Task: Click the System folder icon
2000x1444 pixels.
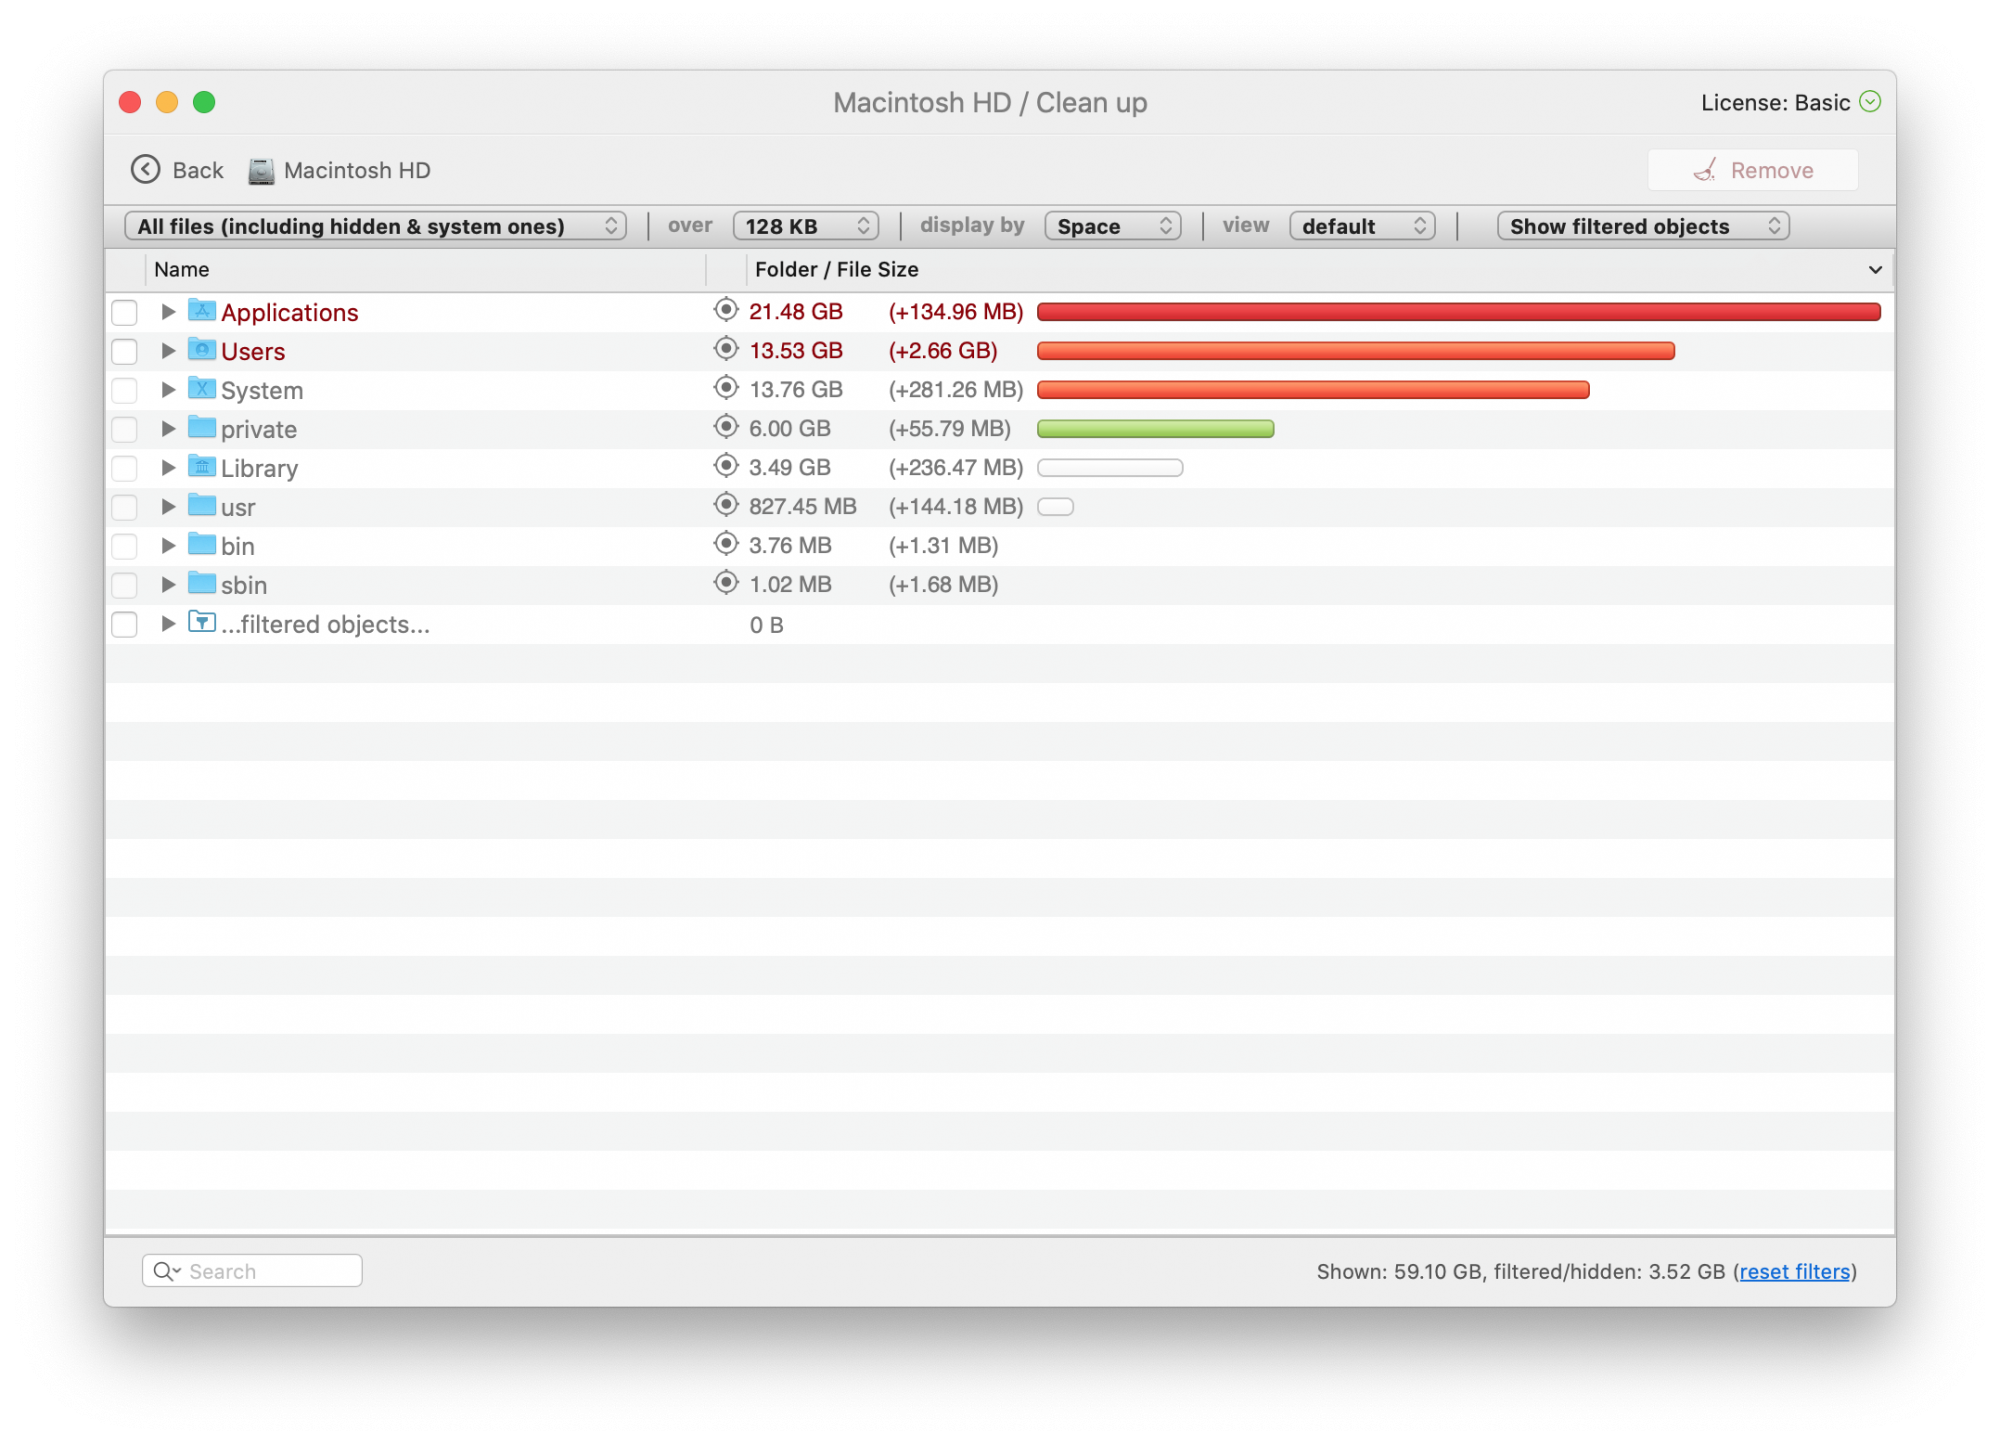Action: [x=202, y=389]
